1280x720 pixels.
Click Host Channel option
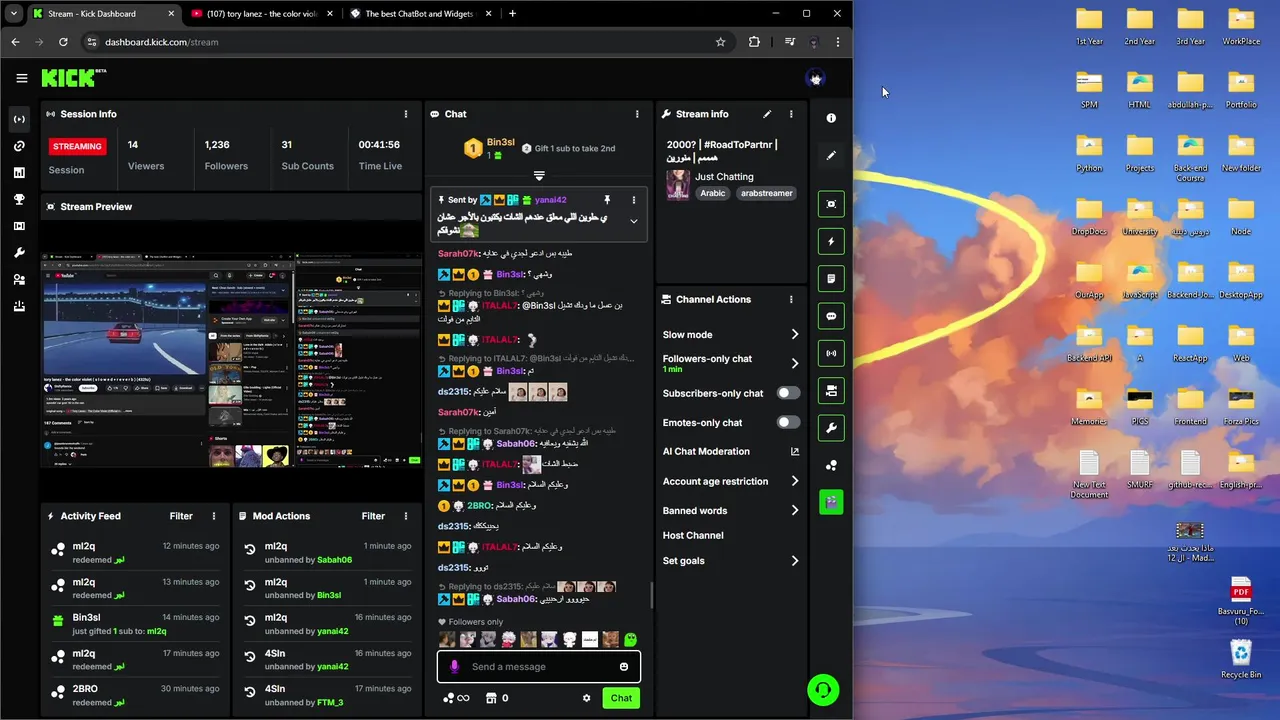[693, 535]
